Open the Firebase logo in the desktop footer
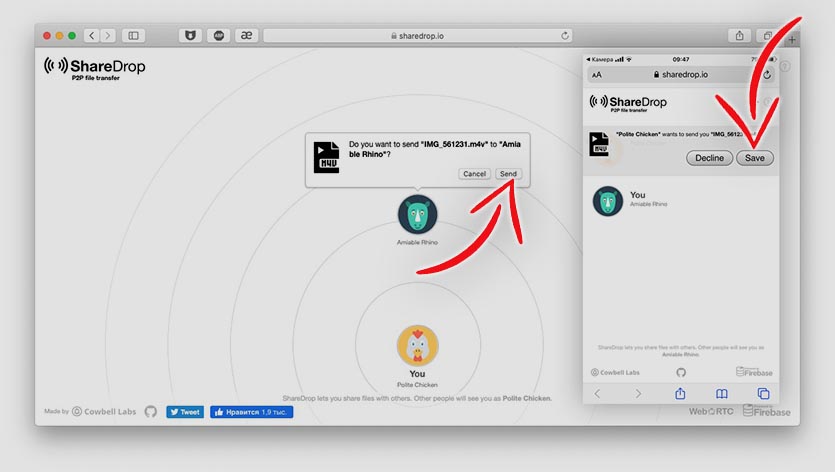The width and height of the screenshot is (835, 472). click(x=766, y=411)
